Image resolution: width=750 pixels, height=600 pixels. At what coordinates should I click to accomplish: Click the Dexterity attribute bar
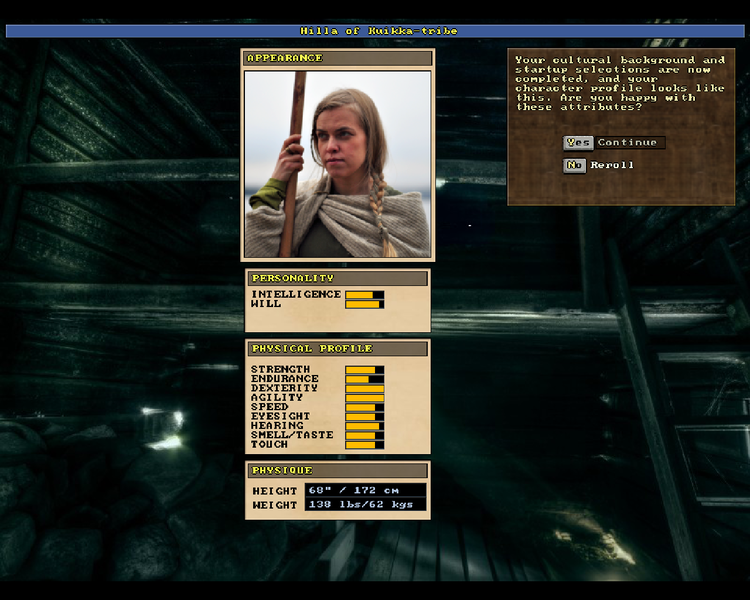[x=364, y=389]
